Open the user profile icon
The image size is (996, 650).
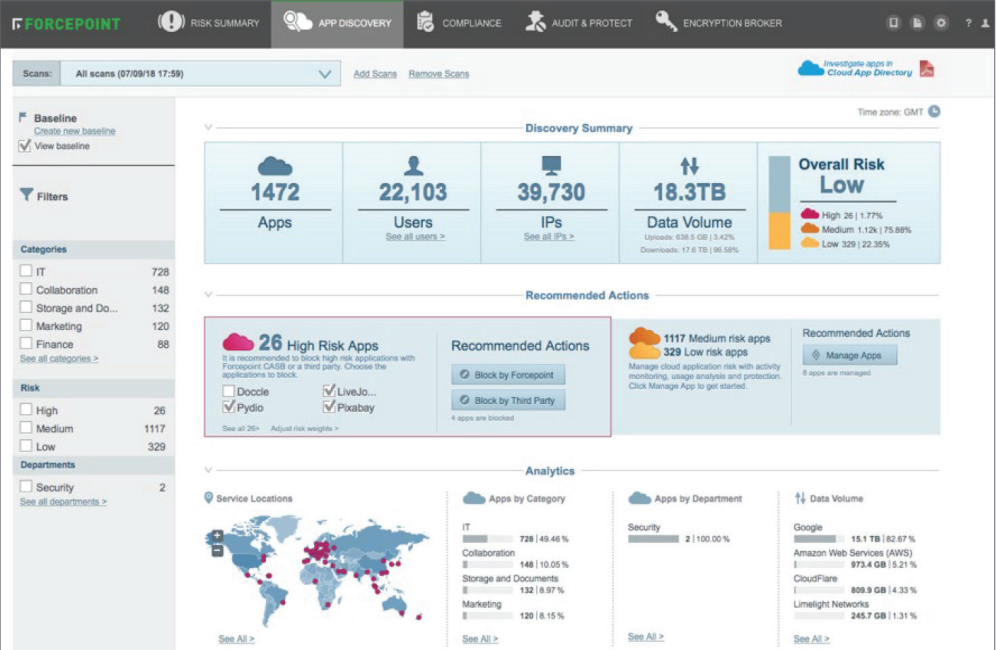(x=985, y=23)
